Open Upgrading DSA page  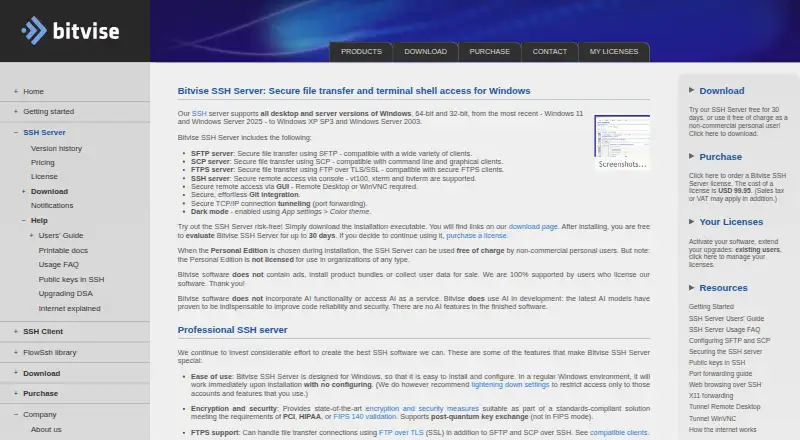click(66, 294)
